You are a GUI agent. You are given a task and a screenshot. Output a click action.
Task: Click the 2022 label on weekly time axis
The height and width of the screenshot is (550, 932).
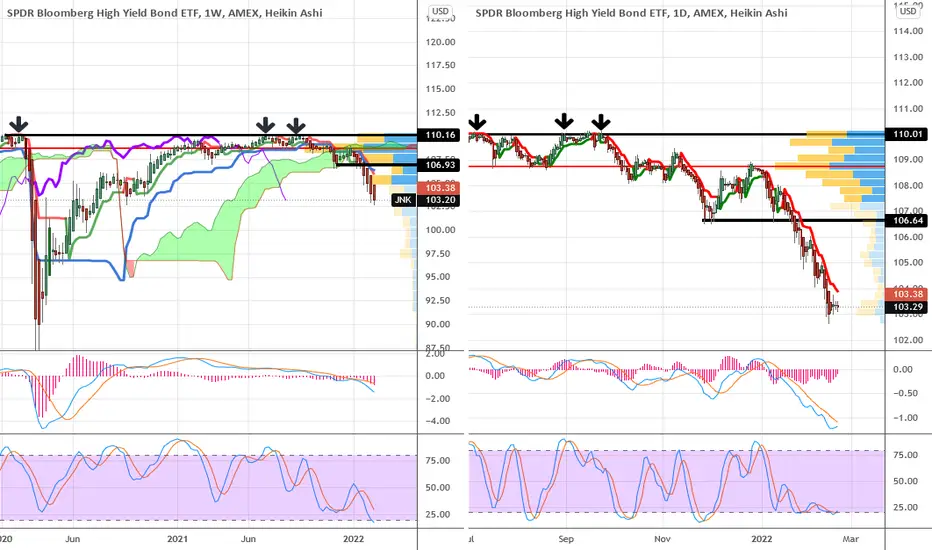click(354, 539)
